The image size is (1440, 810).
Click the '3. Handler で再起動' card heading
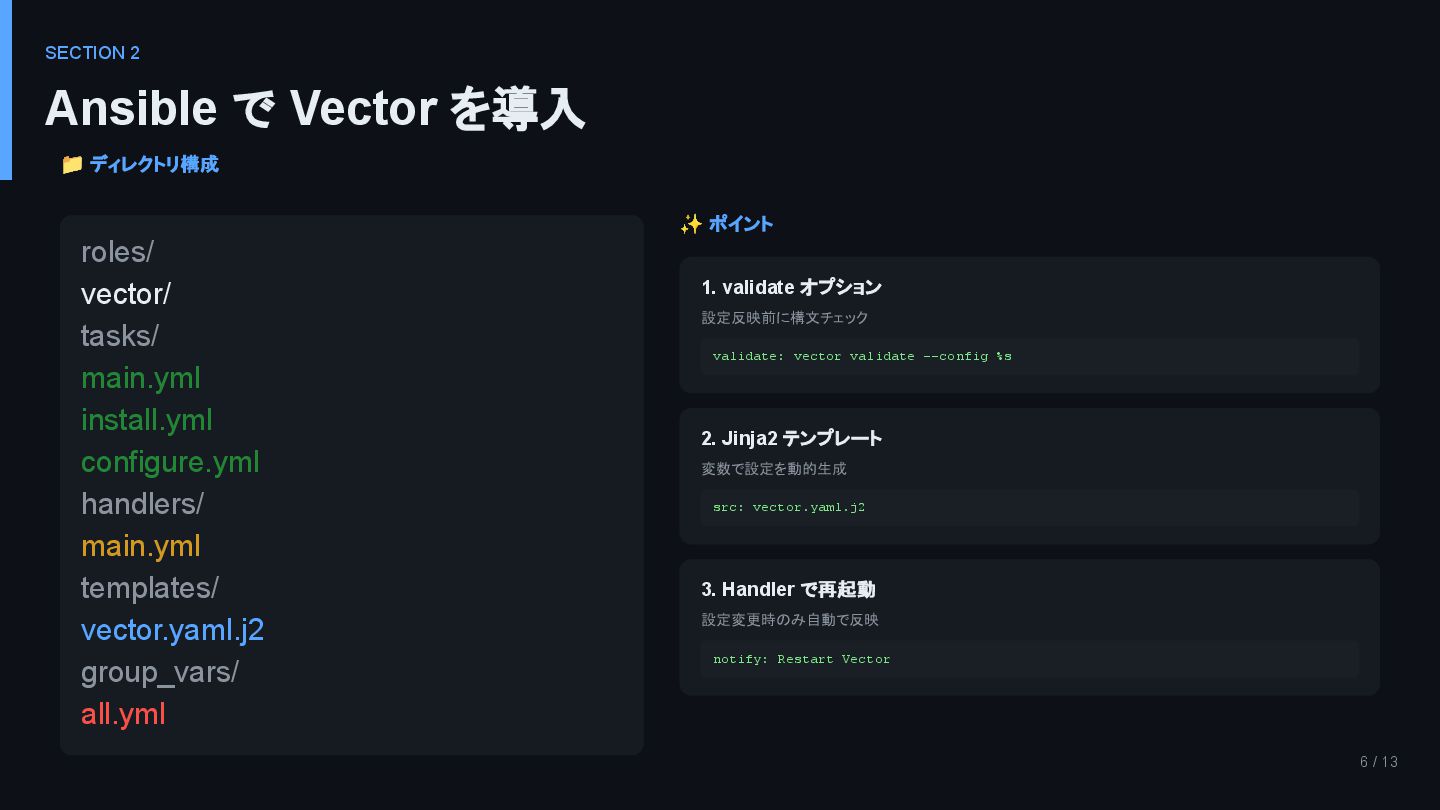coord(788,589)
